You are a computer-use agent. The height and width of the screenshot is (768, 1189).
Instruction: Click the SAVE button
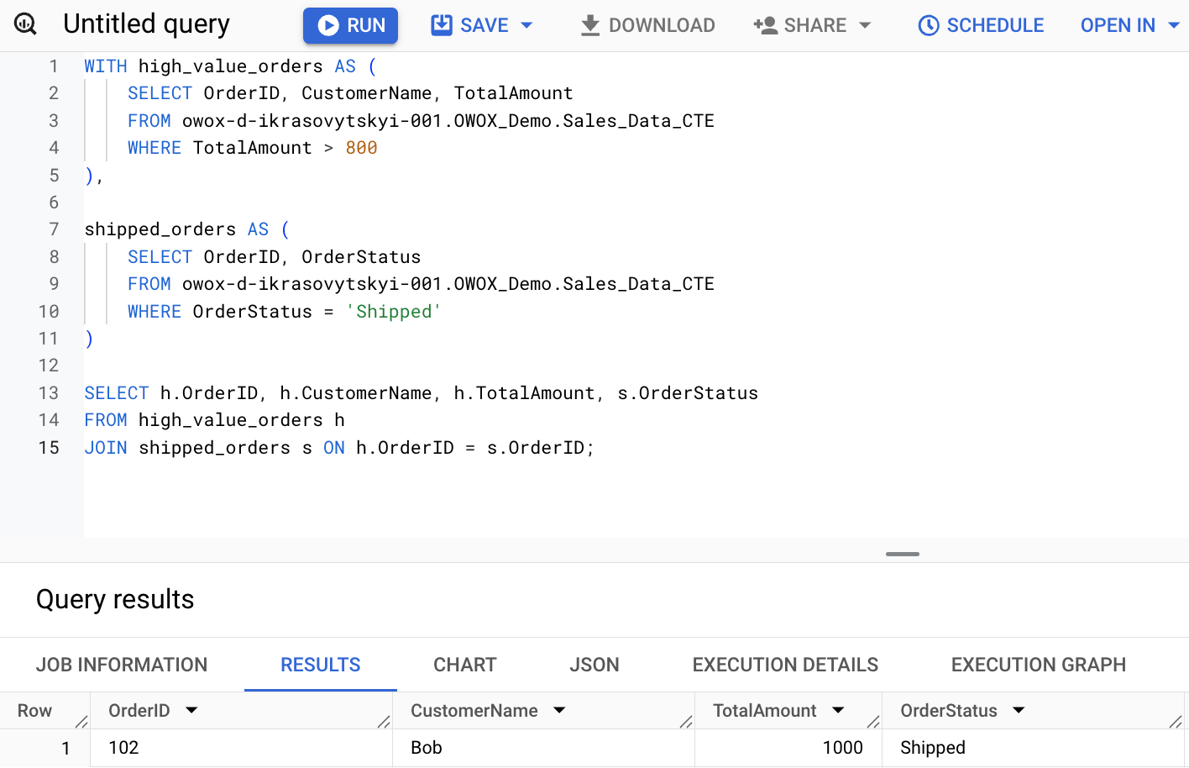tap(470, 26)
